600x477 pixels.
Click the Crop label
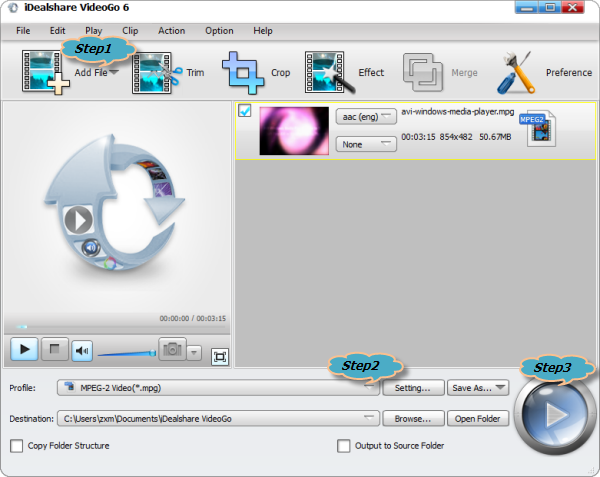click(280, 73)
